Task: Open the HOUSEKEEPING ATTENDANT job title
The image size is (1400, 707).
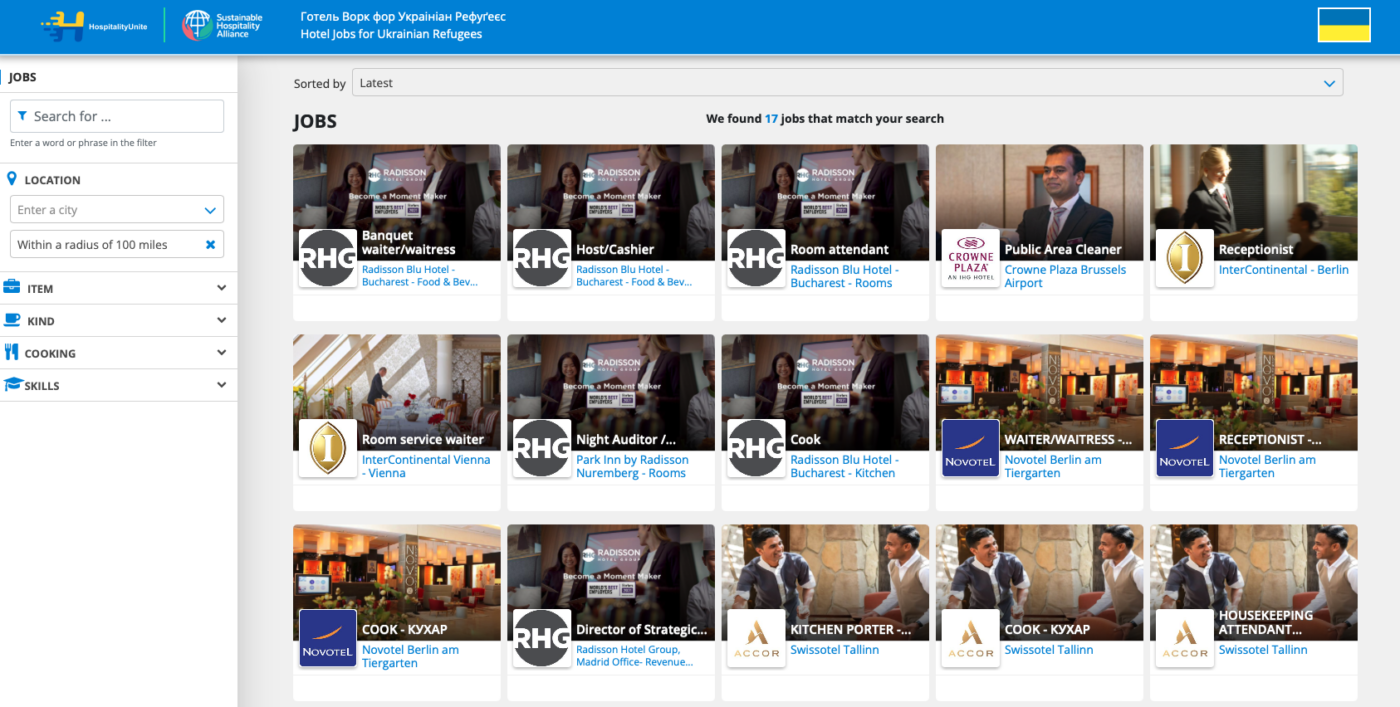Action: click(1266, 622)
